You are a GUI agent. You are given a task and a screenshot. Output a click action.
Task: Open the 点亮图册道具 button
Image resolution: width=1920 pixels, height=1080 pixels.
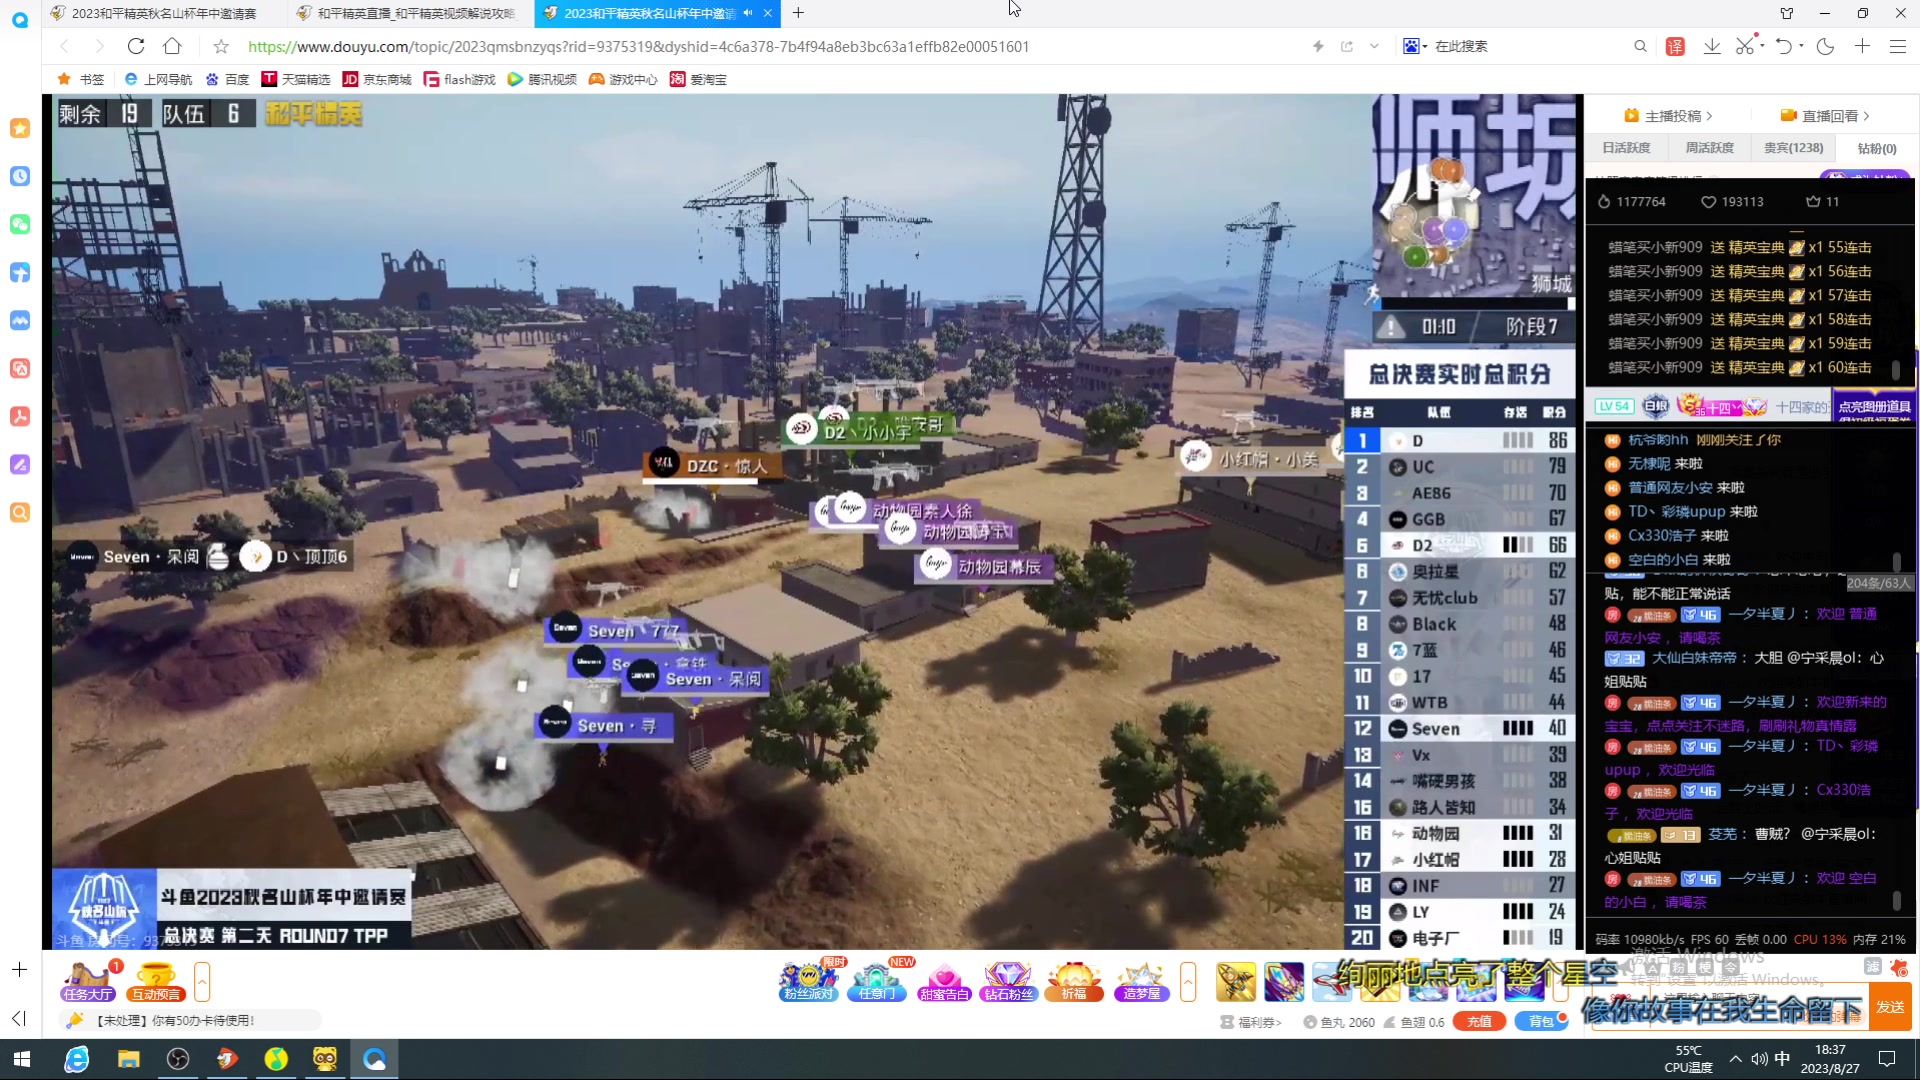coord(1873,406)
